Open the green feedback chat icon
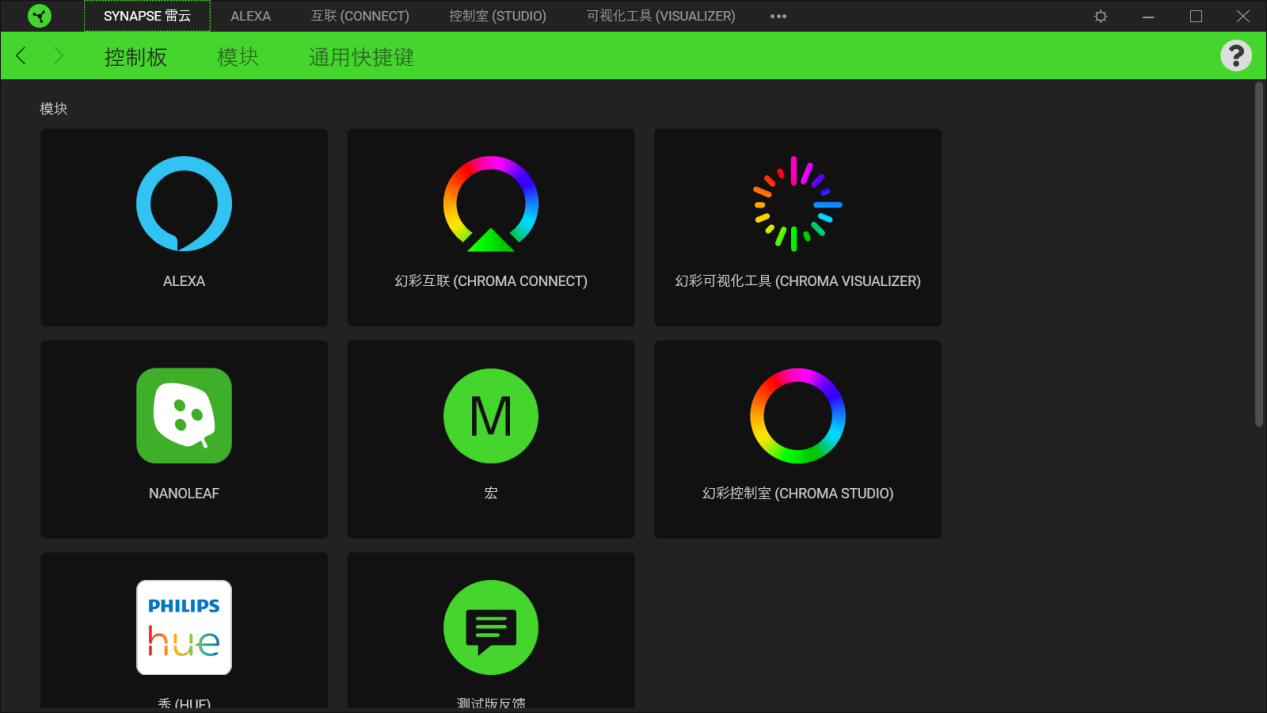 [x=491, y=628]
